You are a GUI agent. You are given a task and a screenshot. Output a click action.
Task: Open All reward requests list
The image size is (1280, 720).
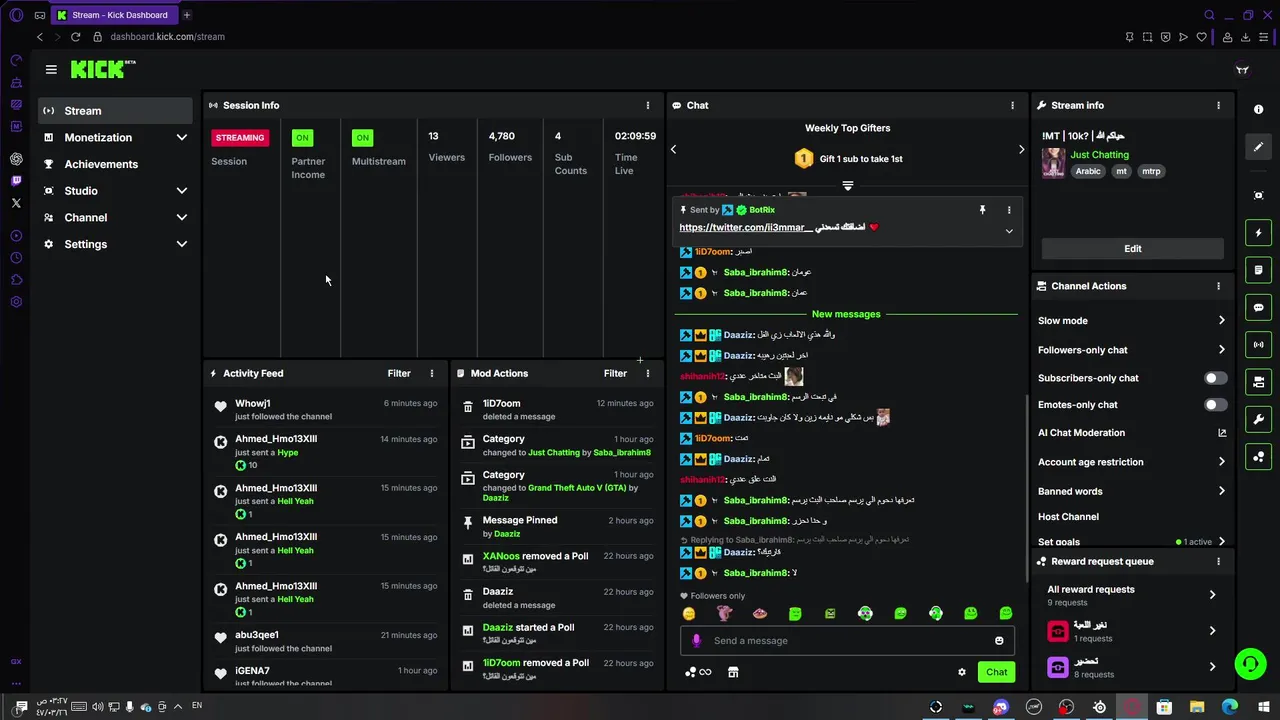coord(1132,595)
